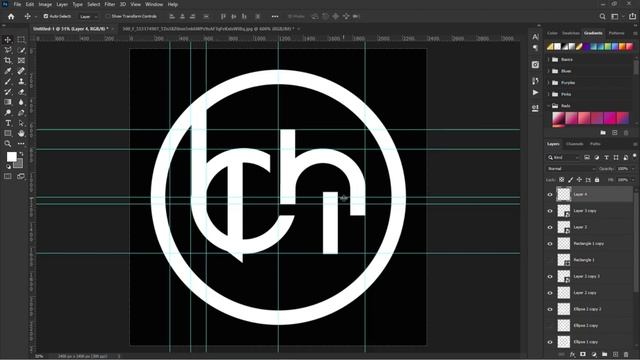Open the Auto-Select Layer dropdown

tap(89, 16)
